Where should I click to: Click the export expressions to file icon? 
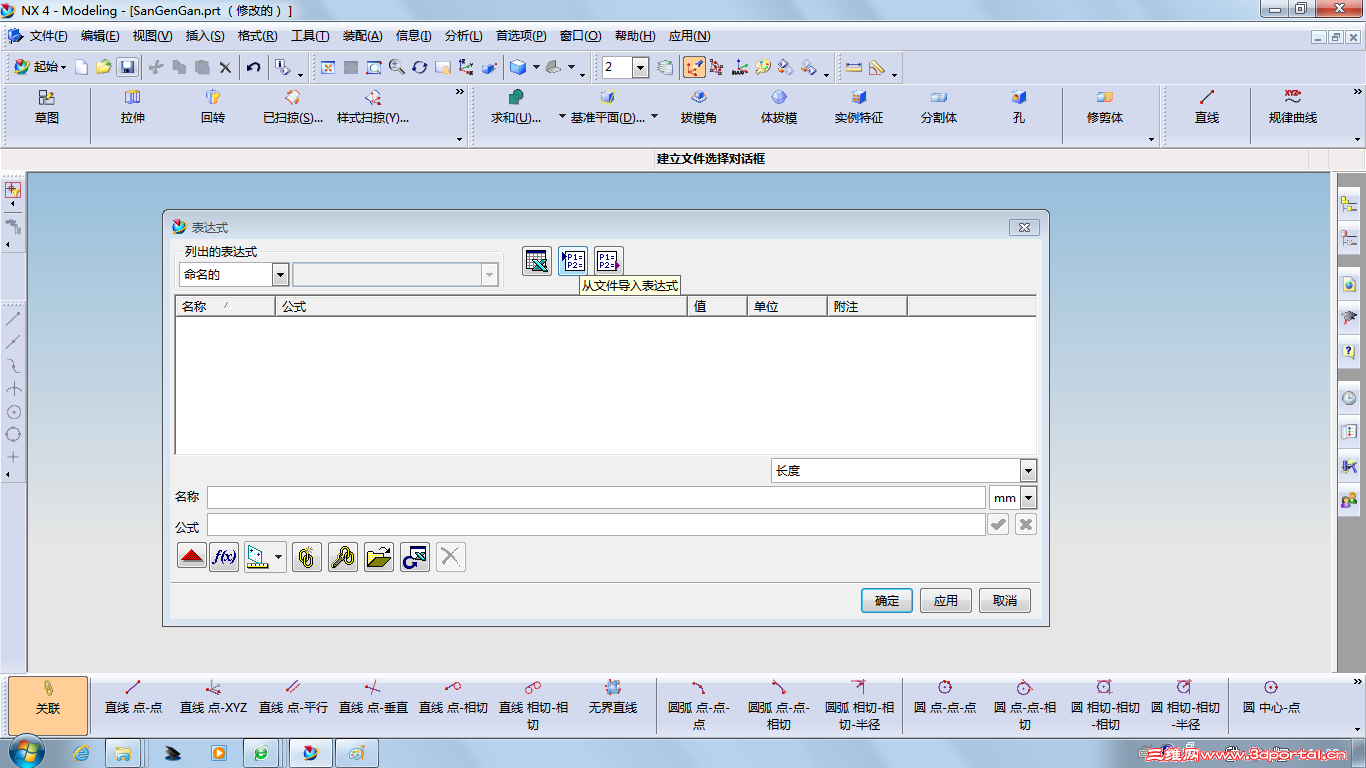tap(609, 261)
